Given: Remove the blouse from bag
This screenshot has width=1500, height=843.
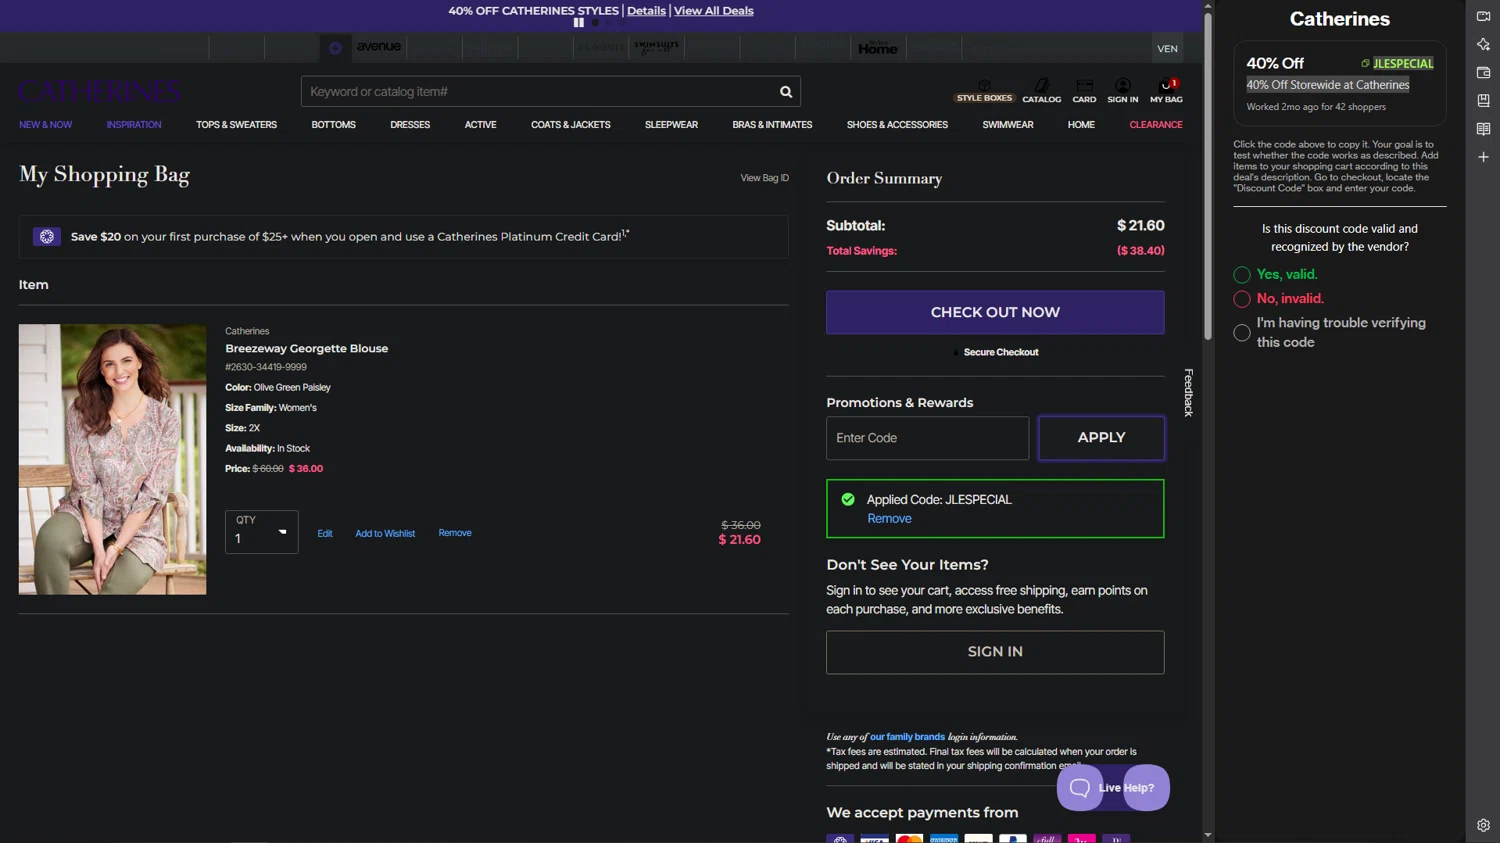Looking at the screenshot, I should pyautogui.click(x=455, y=533).
